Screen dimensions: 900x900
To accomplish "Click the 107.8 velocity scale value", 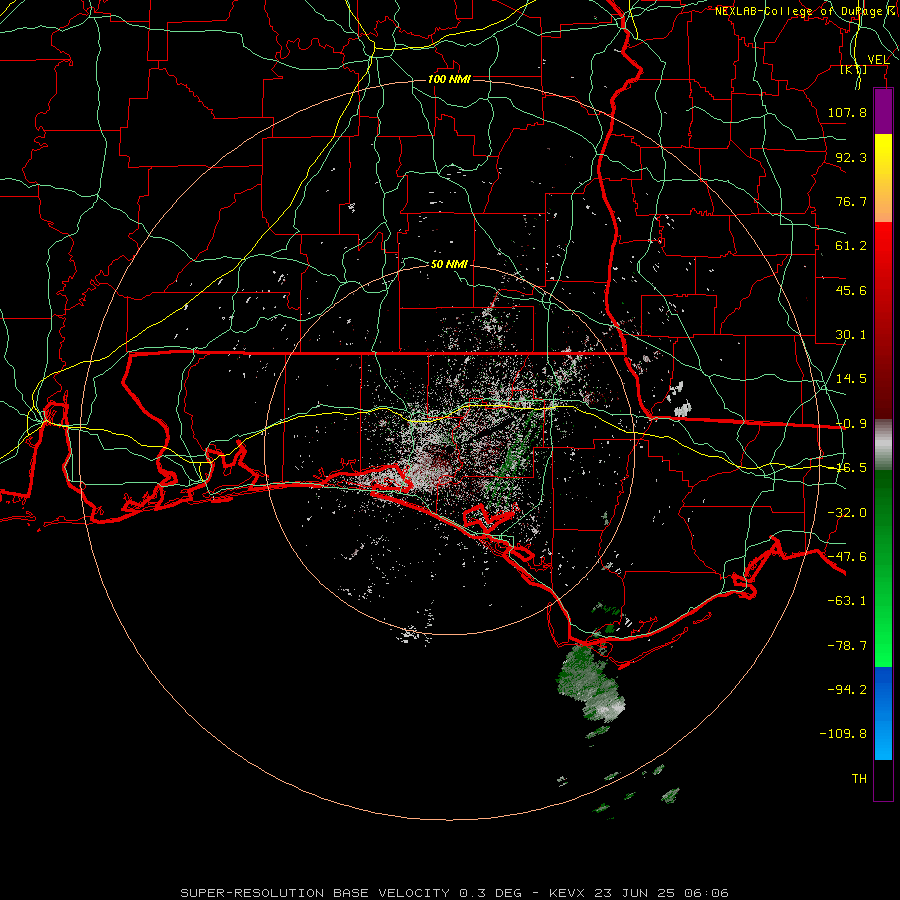I will [x=847, y=112].
